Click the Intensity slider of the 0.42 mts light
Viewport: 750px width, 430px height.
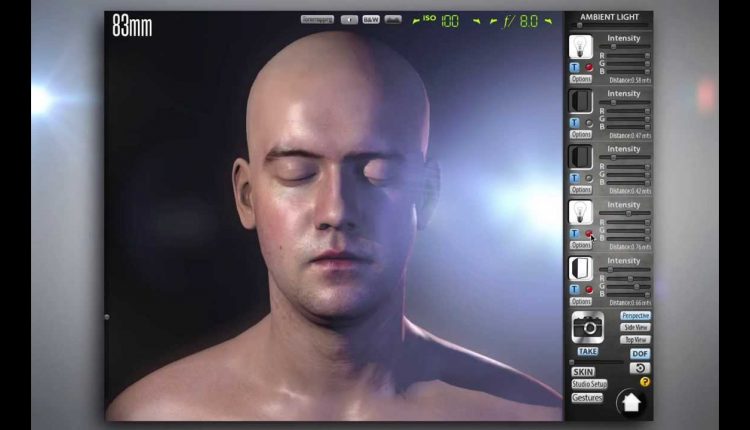click(x=624, y=157)
